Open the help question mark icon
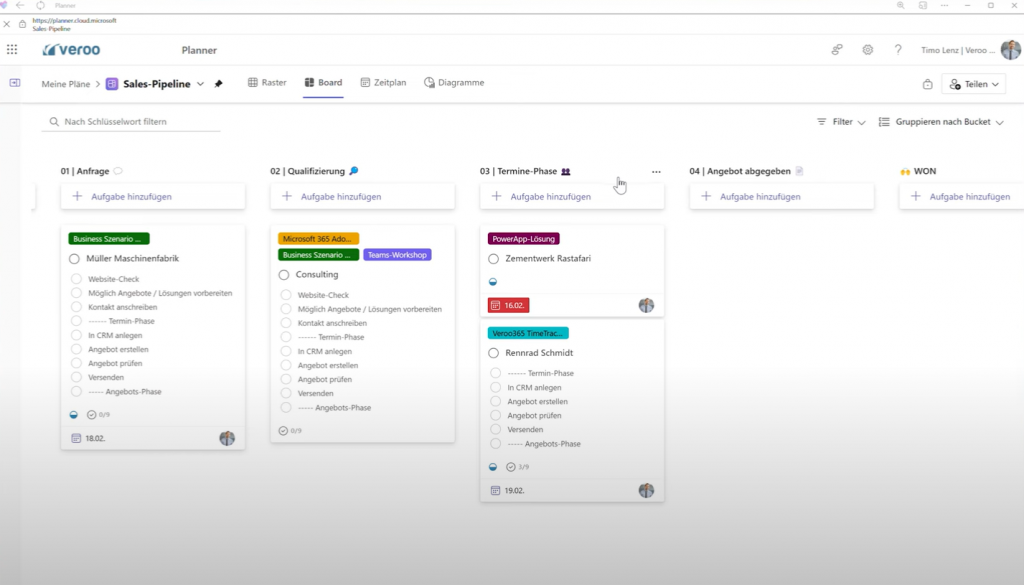 (x=898, y=49)
